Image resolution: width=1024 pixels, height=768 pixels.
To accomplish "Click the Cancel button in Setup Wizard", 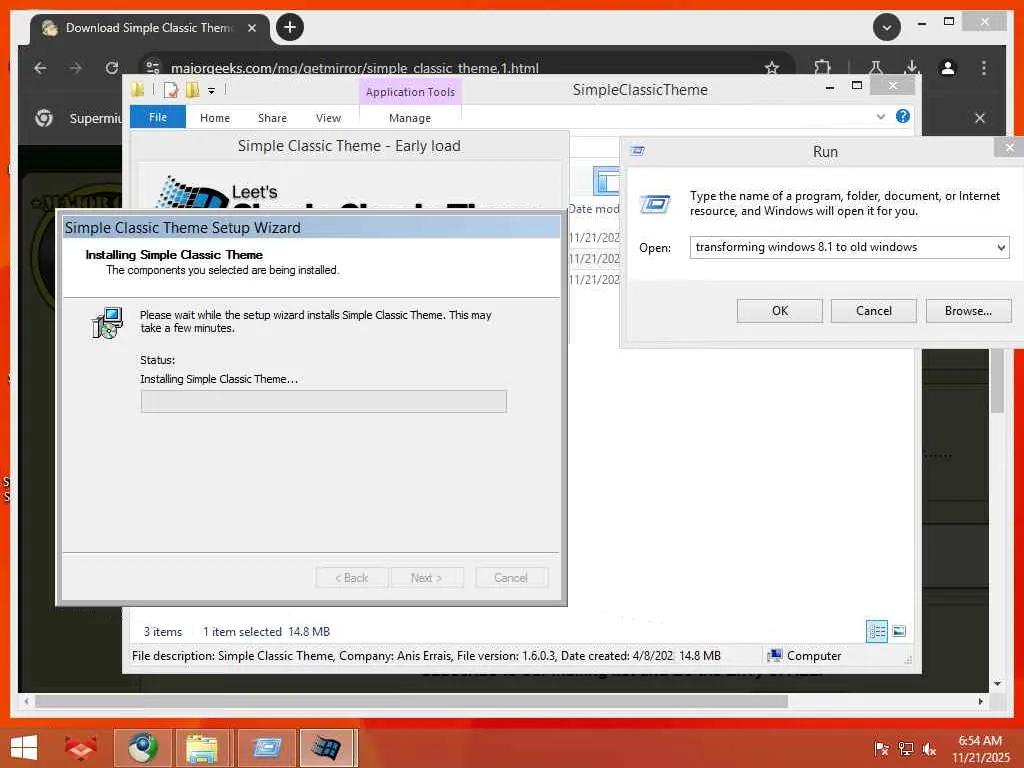I will [511, 578].
